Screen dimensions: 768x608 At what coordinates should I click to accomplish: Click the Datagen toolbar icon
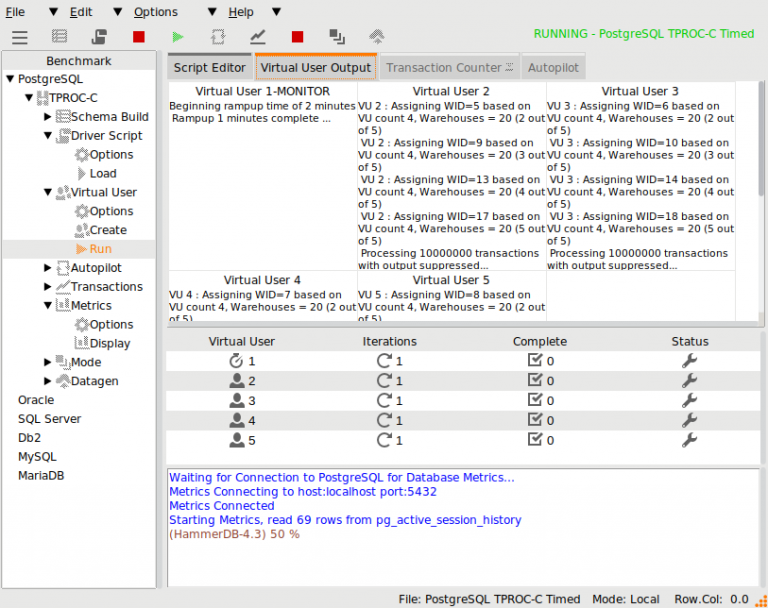(378, 37)
